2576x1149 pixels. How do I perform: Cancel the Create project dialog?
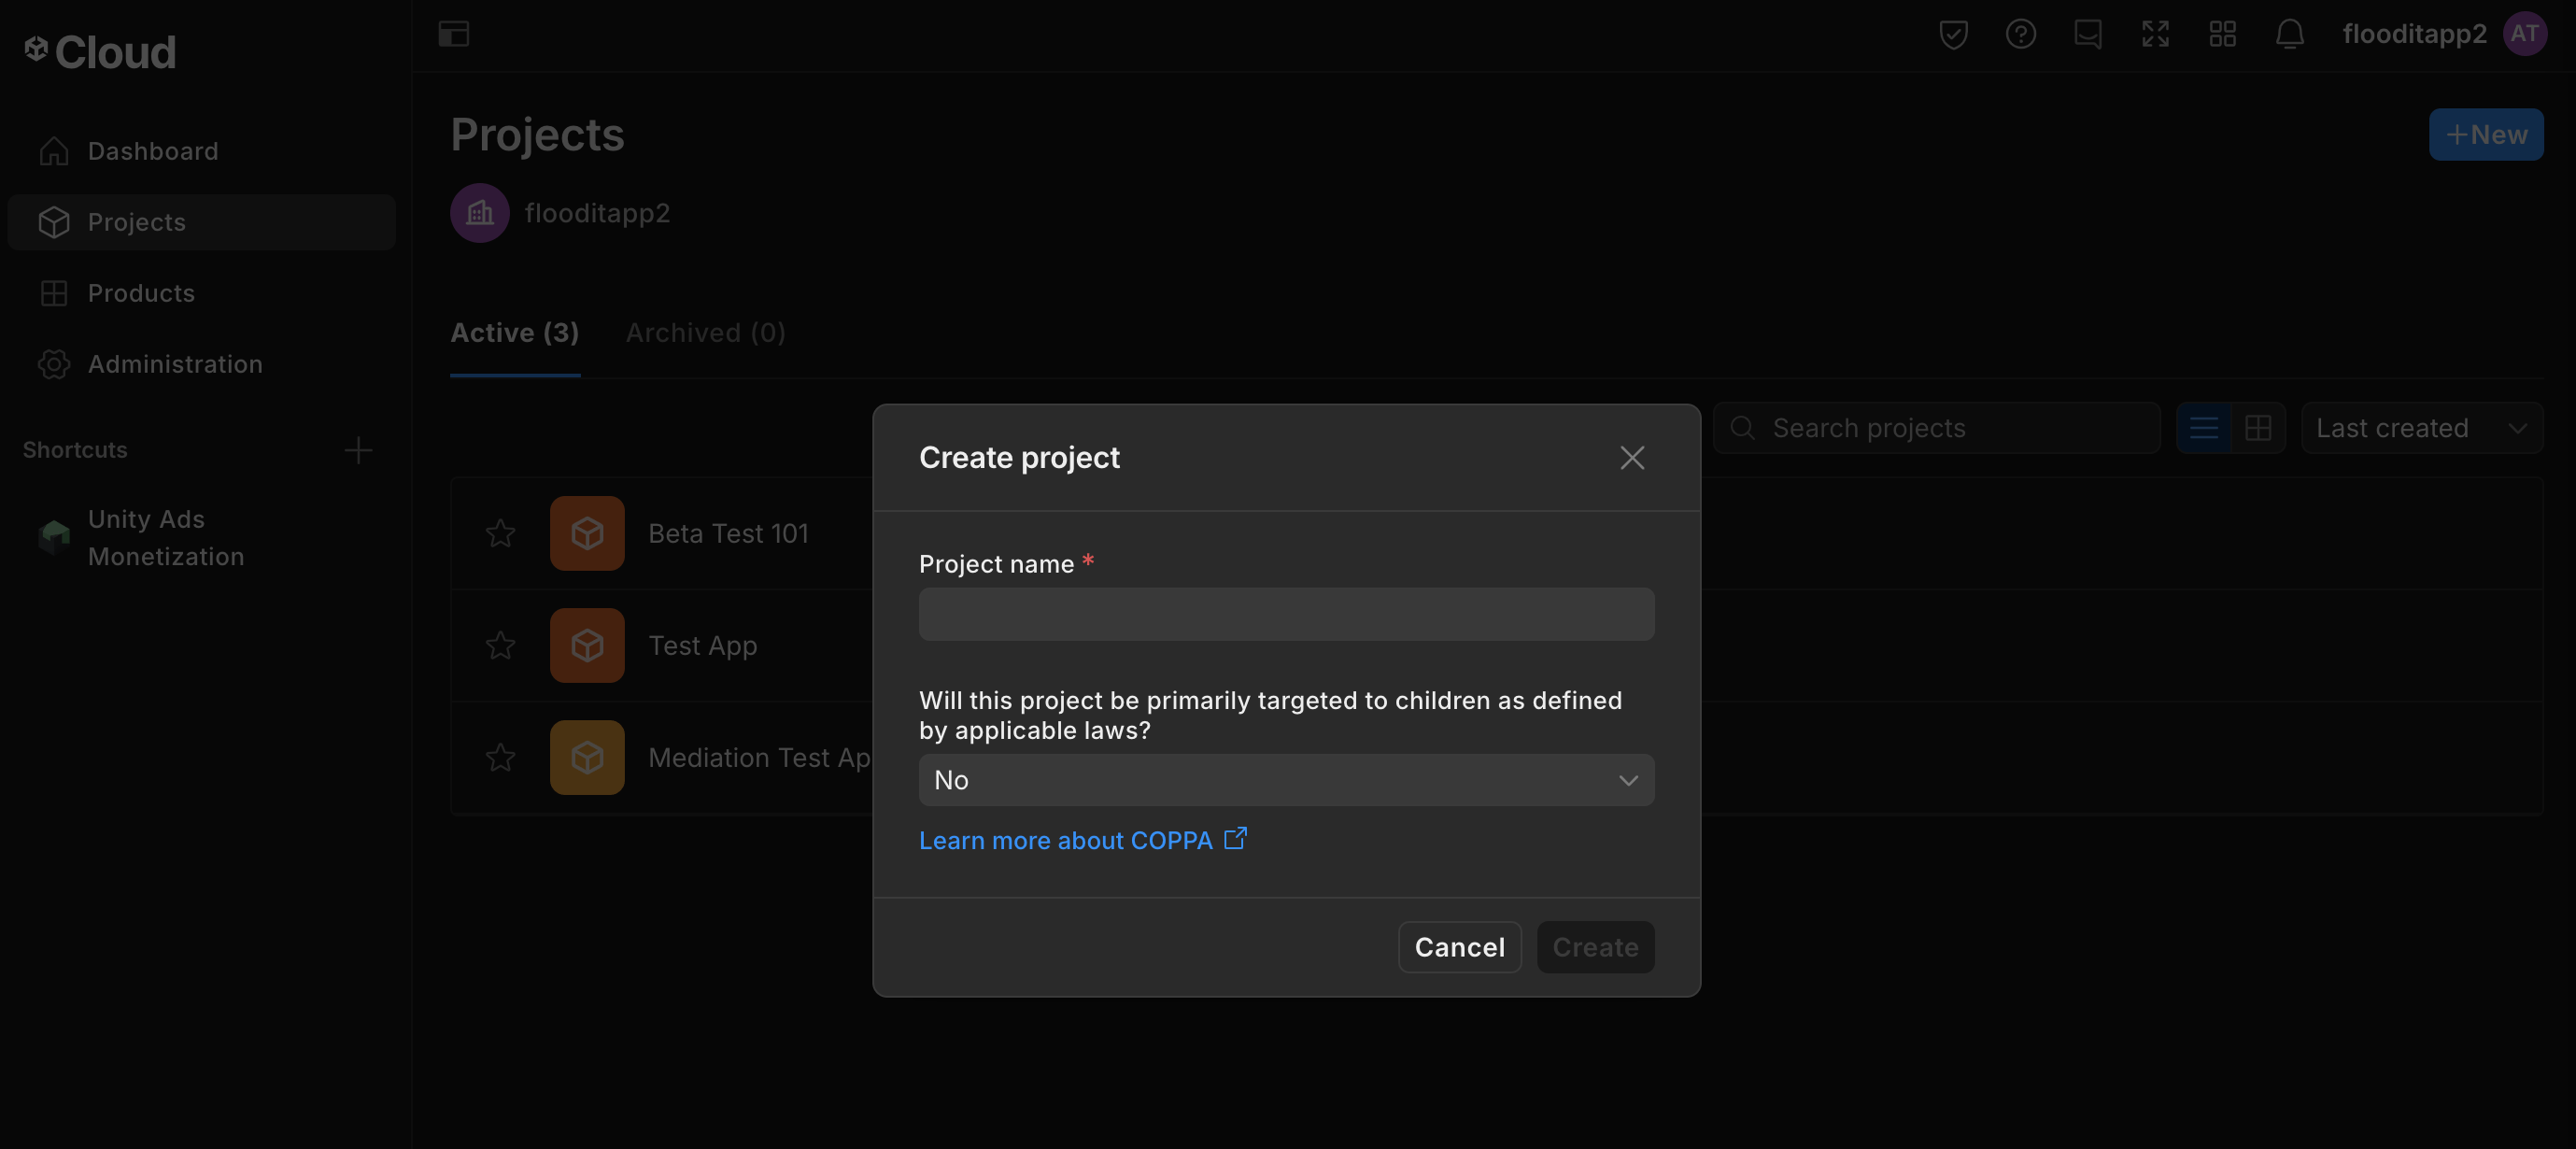pos(1458,946)
